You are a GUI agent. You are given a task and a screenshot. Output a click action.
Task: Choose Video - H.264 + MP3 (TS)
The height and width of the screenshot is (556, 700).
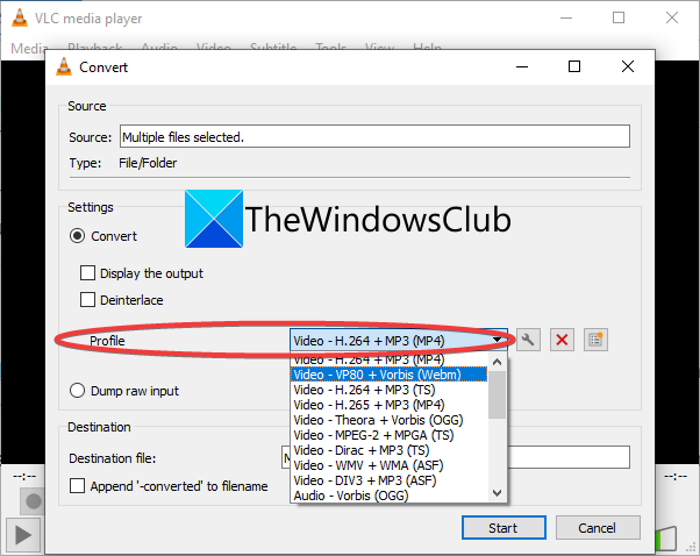click(389, 389)
